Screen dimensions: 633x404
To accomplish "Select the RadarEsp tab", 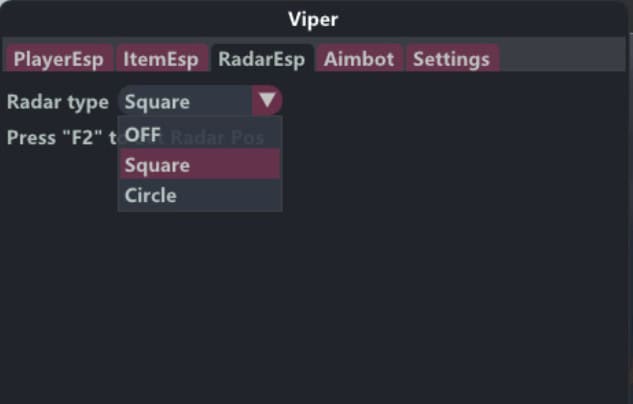I will pyautogui.click(x=262, y=59).
